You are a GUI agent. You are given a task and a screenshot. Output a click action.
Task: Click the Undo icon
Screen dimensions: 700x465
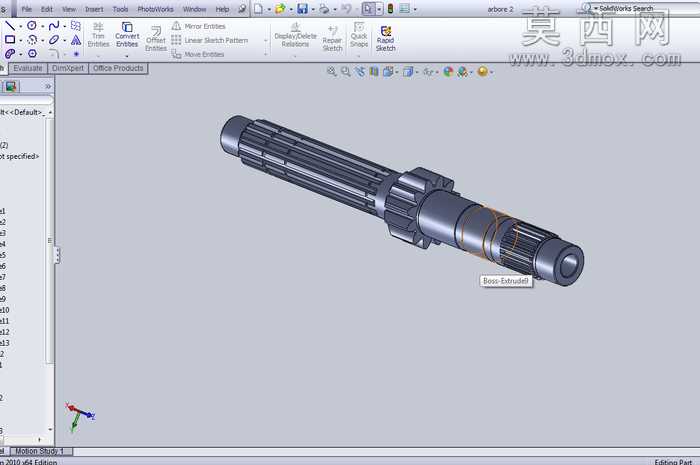[x=346, y=8]
